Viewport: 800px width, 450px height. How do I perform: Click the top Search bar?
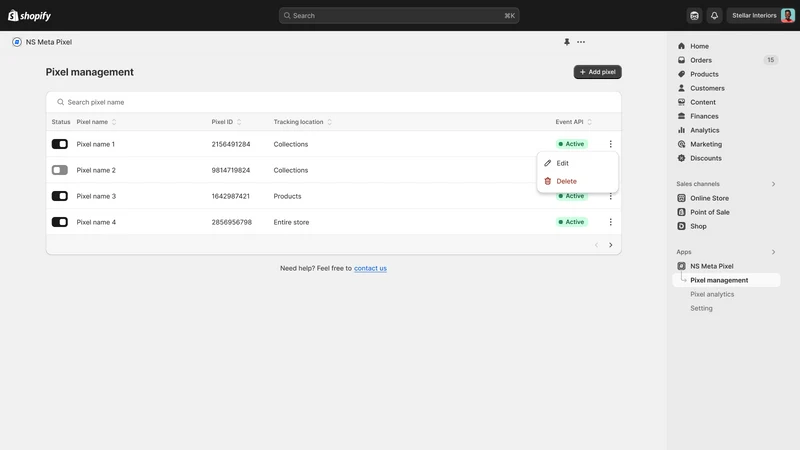399,16
